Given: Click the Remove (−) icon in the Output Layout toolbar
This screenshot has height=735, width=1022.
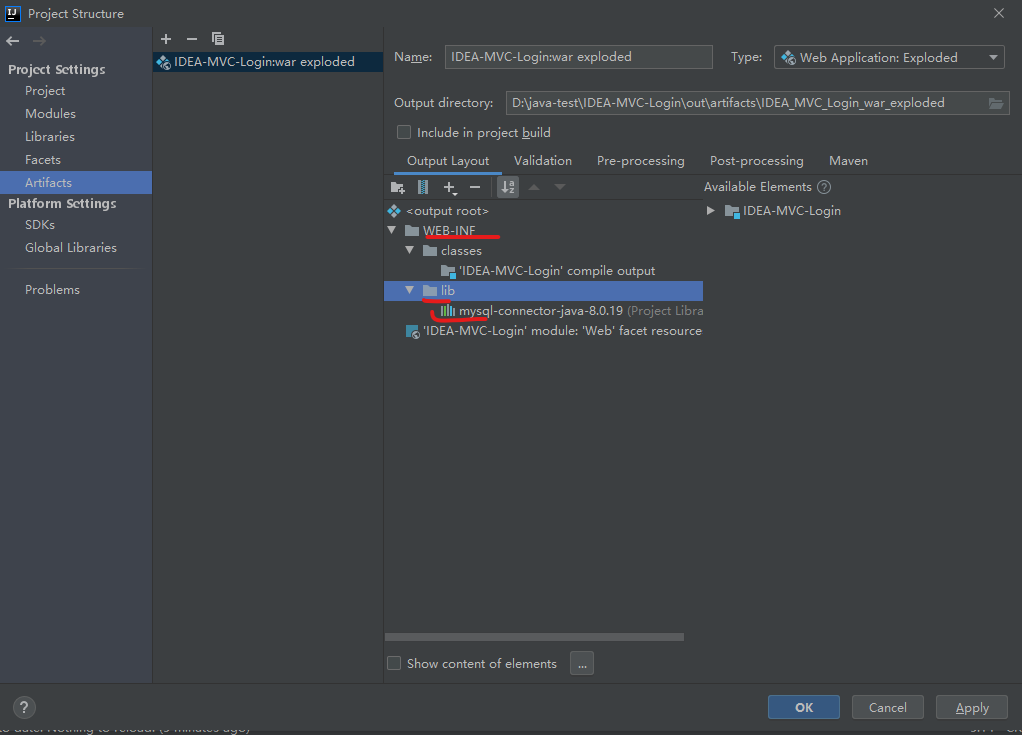Looking at the screenshot, I should click(x=475, y=187).
